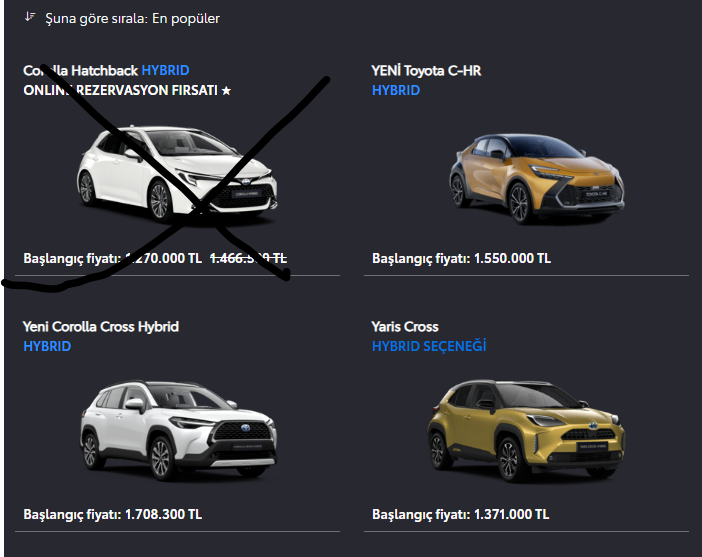
Task: Open the Yaris Cross title
Action: [405, 327]
